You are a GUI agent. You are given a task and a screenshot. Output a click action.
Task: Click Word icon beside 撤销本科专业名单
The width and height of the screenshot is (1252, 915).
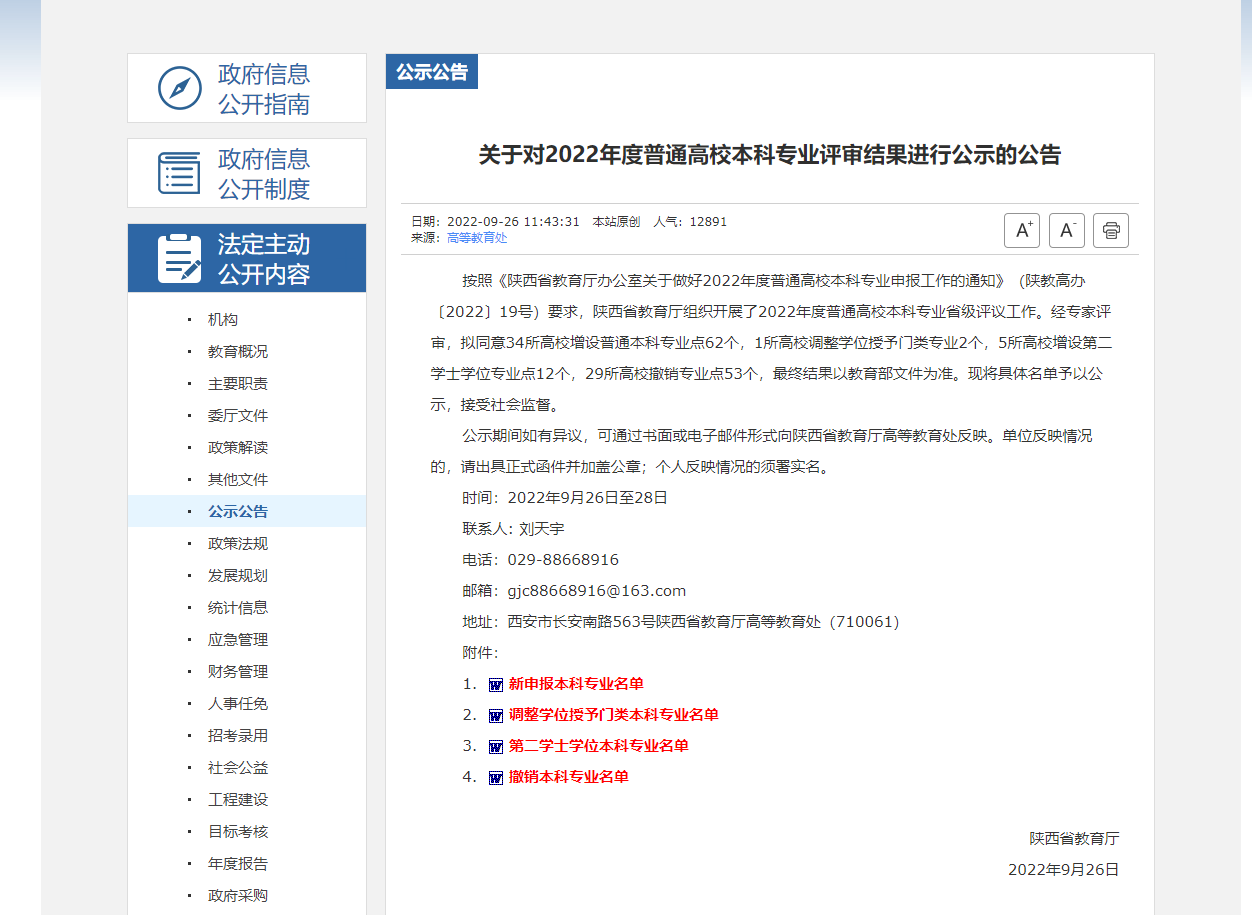coord(496,778)
